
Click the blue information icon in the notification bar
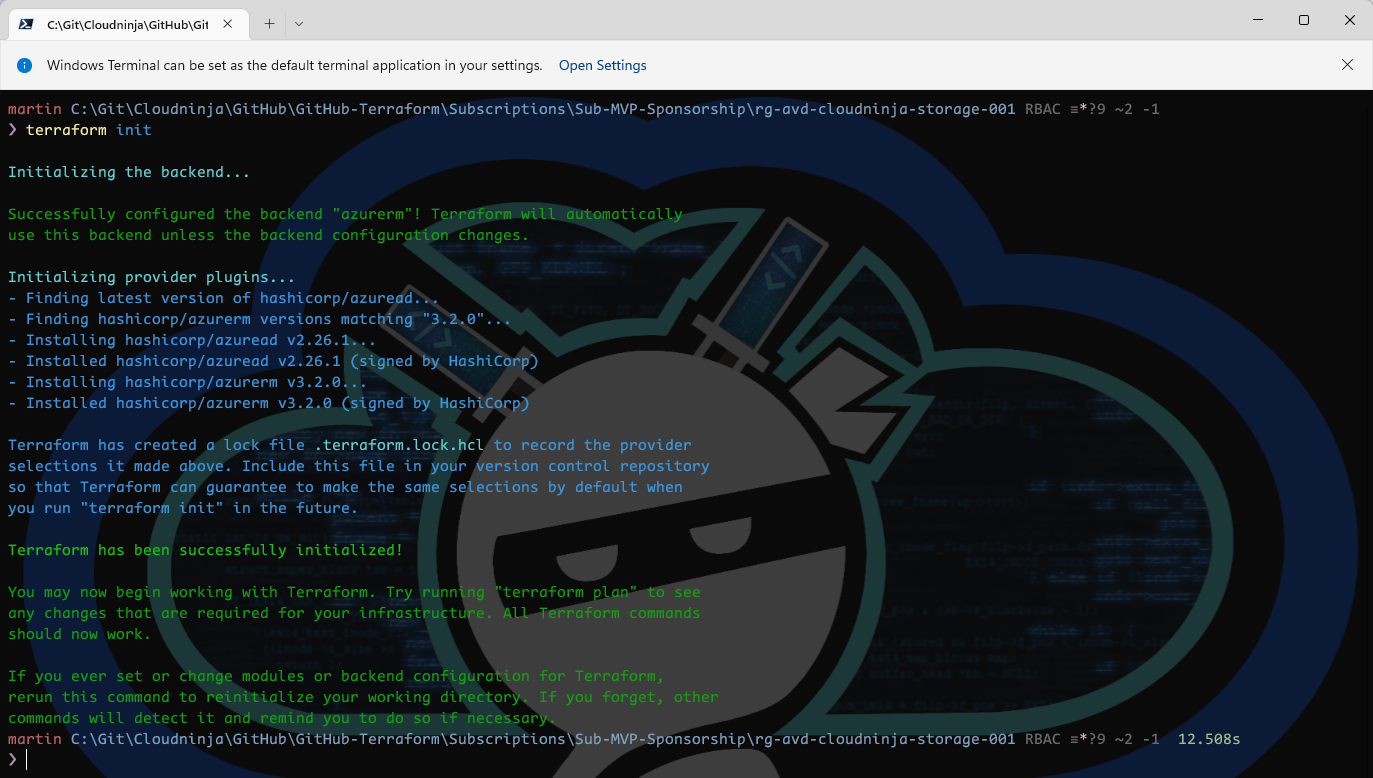pyautogui.click(x=25, y=65)
